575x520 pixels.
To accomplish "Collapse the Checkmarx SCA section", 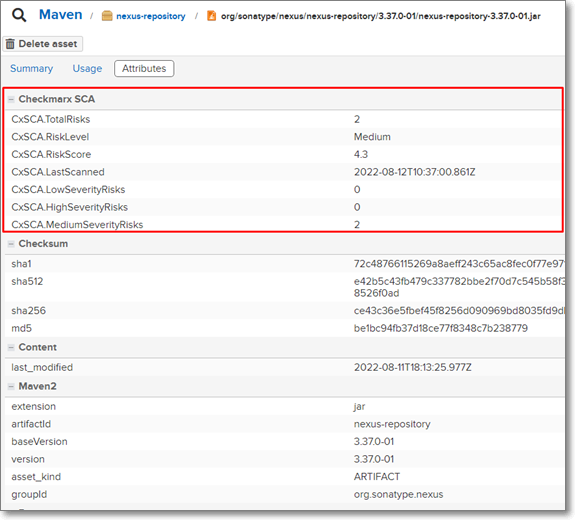I will tap(11, 99).
